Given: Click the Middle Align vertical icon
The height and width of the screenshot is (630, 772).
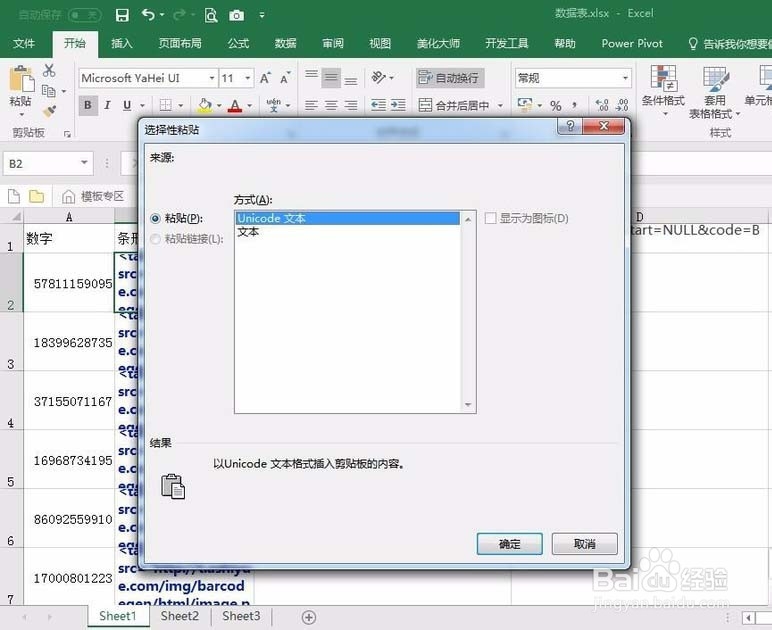Looking at the screenshot, I should (x=331, y=78).
